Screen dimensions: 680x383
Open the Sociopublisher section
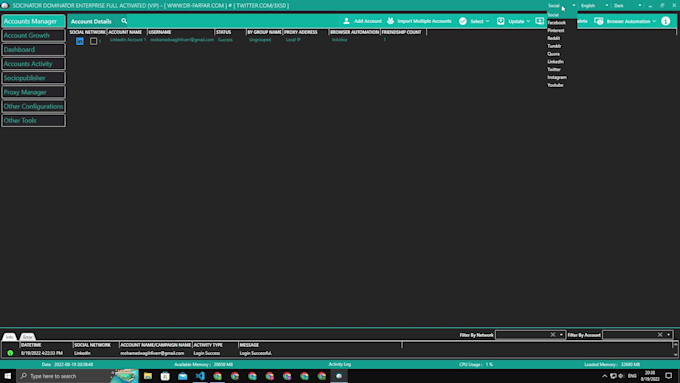tap(33, 78)
